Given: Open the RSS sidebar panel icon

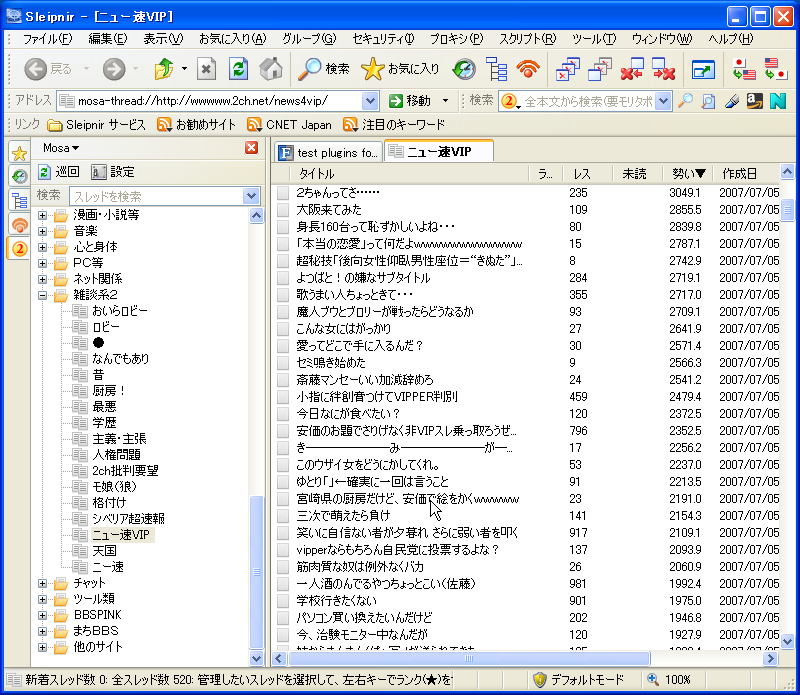Looking at the screenshot, I should coord(19,225).
